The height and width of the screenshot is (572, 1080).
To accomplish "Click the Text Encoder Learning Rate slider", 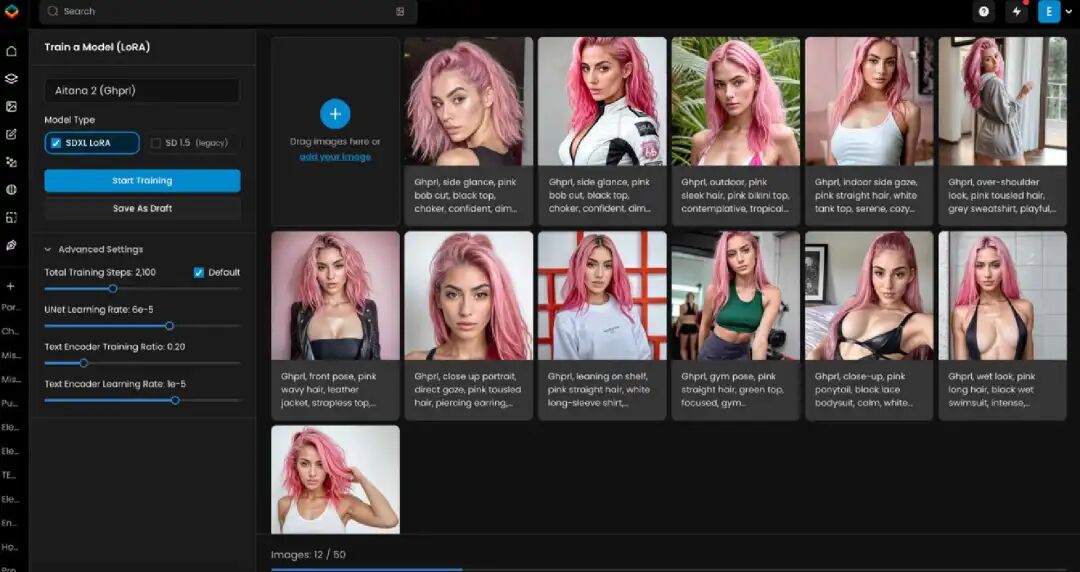I will tap(143, 400).
